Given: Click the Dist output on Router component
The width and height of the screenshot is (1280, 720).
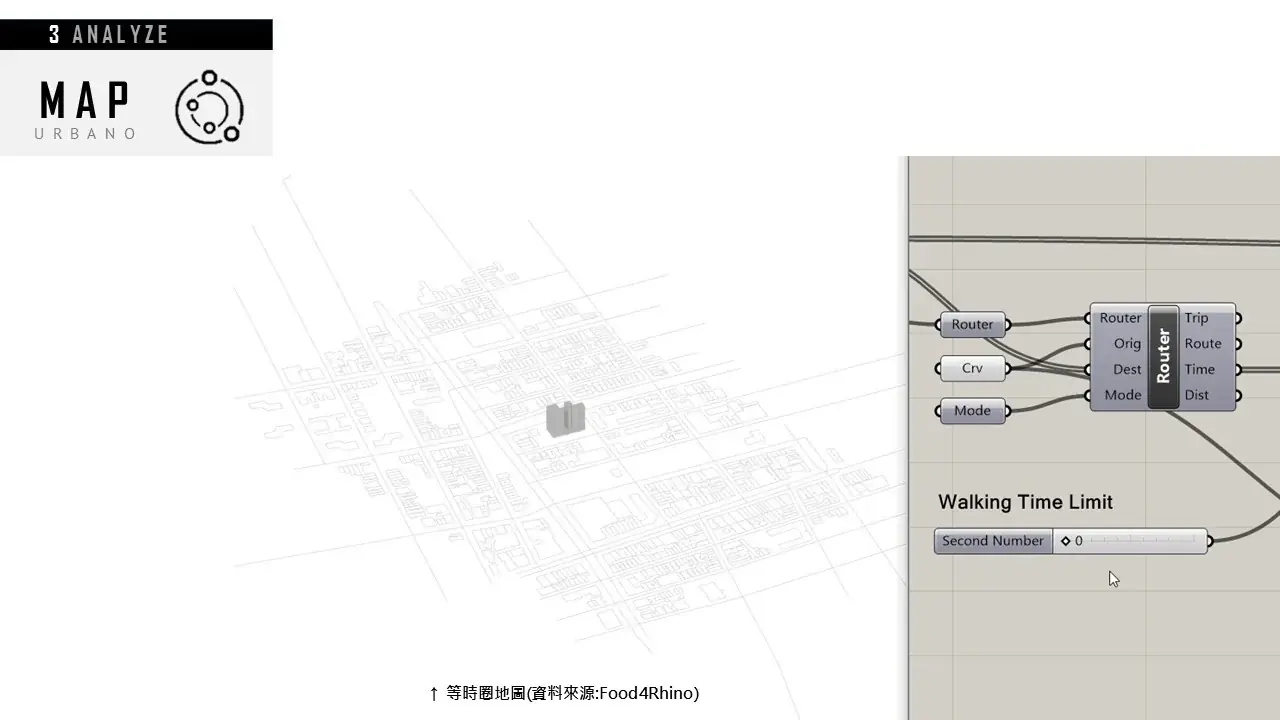Looking at the screenshot, I should coord(1197,396).
